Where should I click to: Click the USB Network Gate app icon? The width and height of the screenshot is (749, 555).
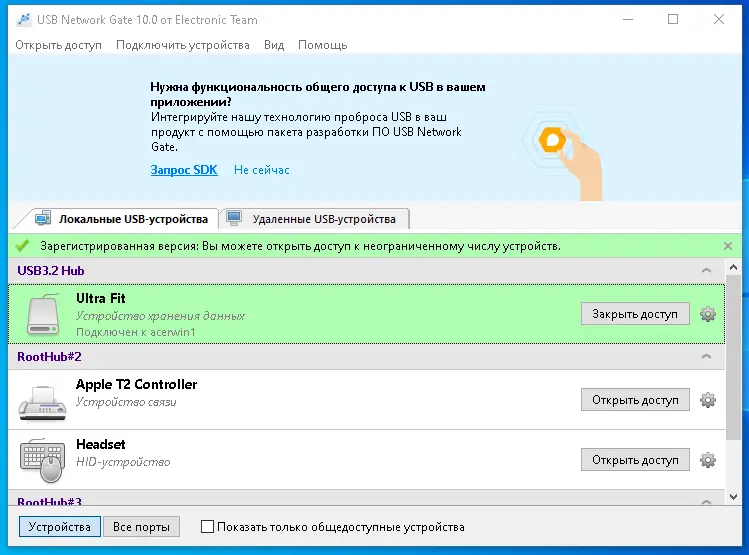23,20
